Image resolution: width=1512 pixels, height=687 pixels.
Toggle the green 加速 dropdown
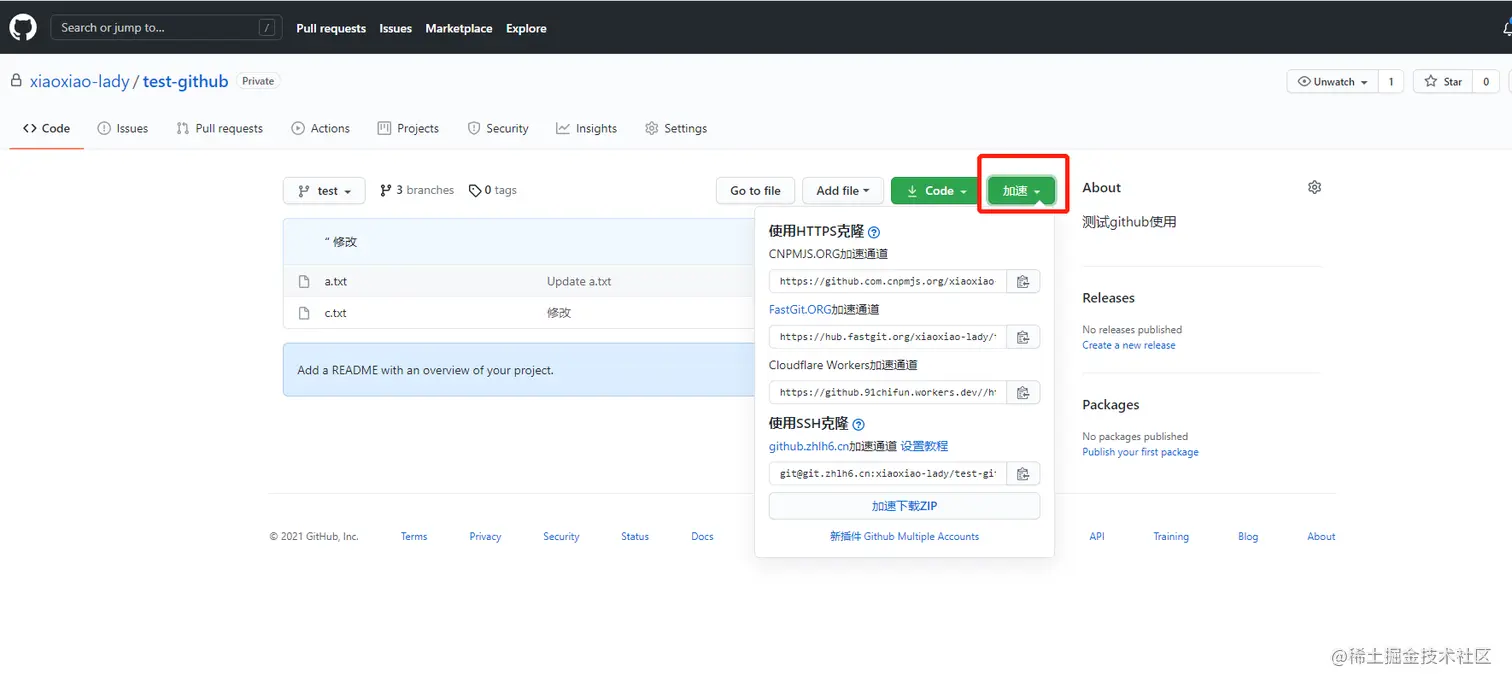pyautogui.click(x=1021, y=190)
